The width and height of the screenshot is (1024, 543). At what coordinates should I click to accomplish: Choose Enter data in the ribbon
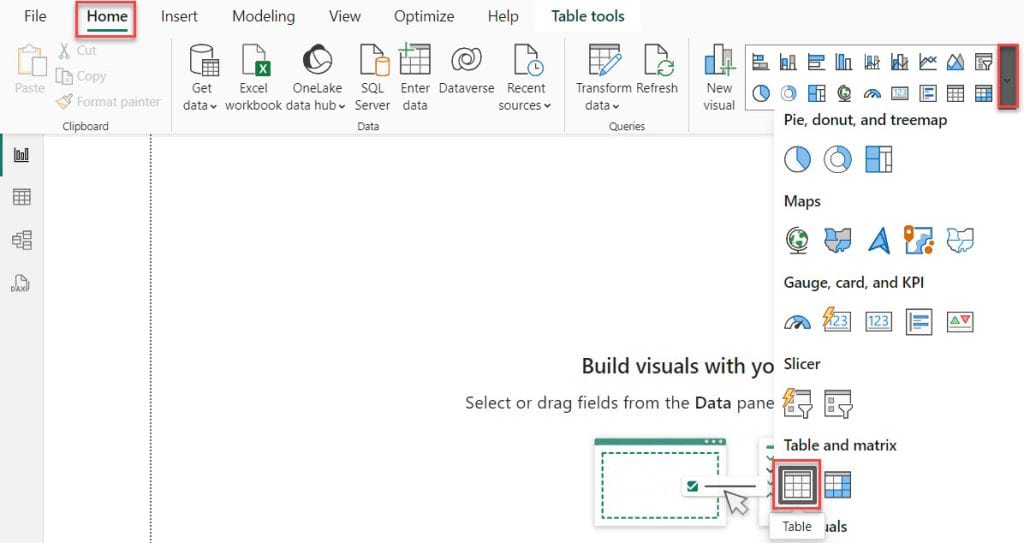coord(415,77)
